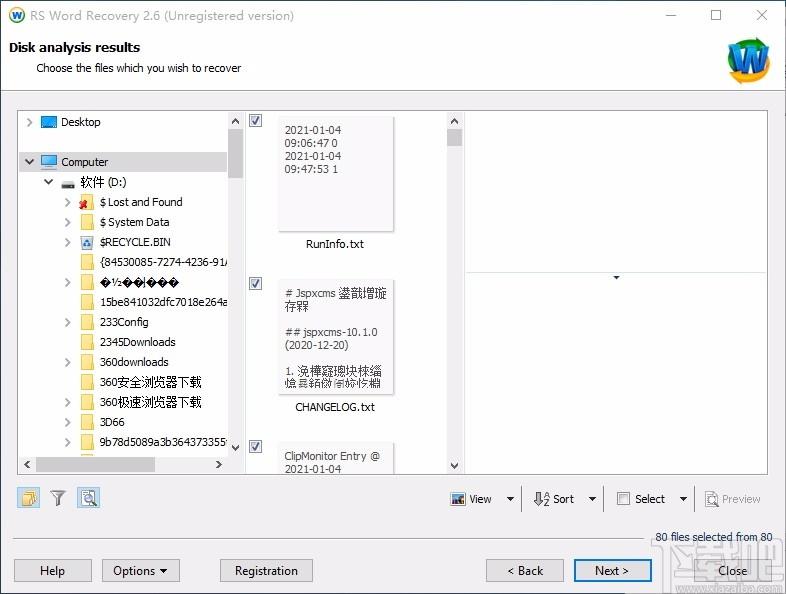Uncheck the RunInfo.txt checkbox
This screenshot has height=594, width=786.
[256, 120]
